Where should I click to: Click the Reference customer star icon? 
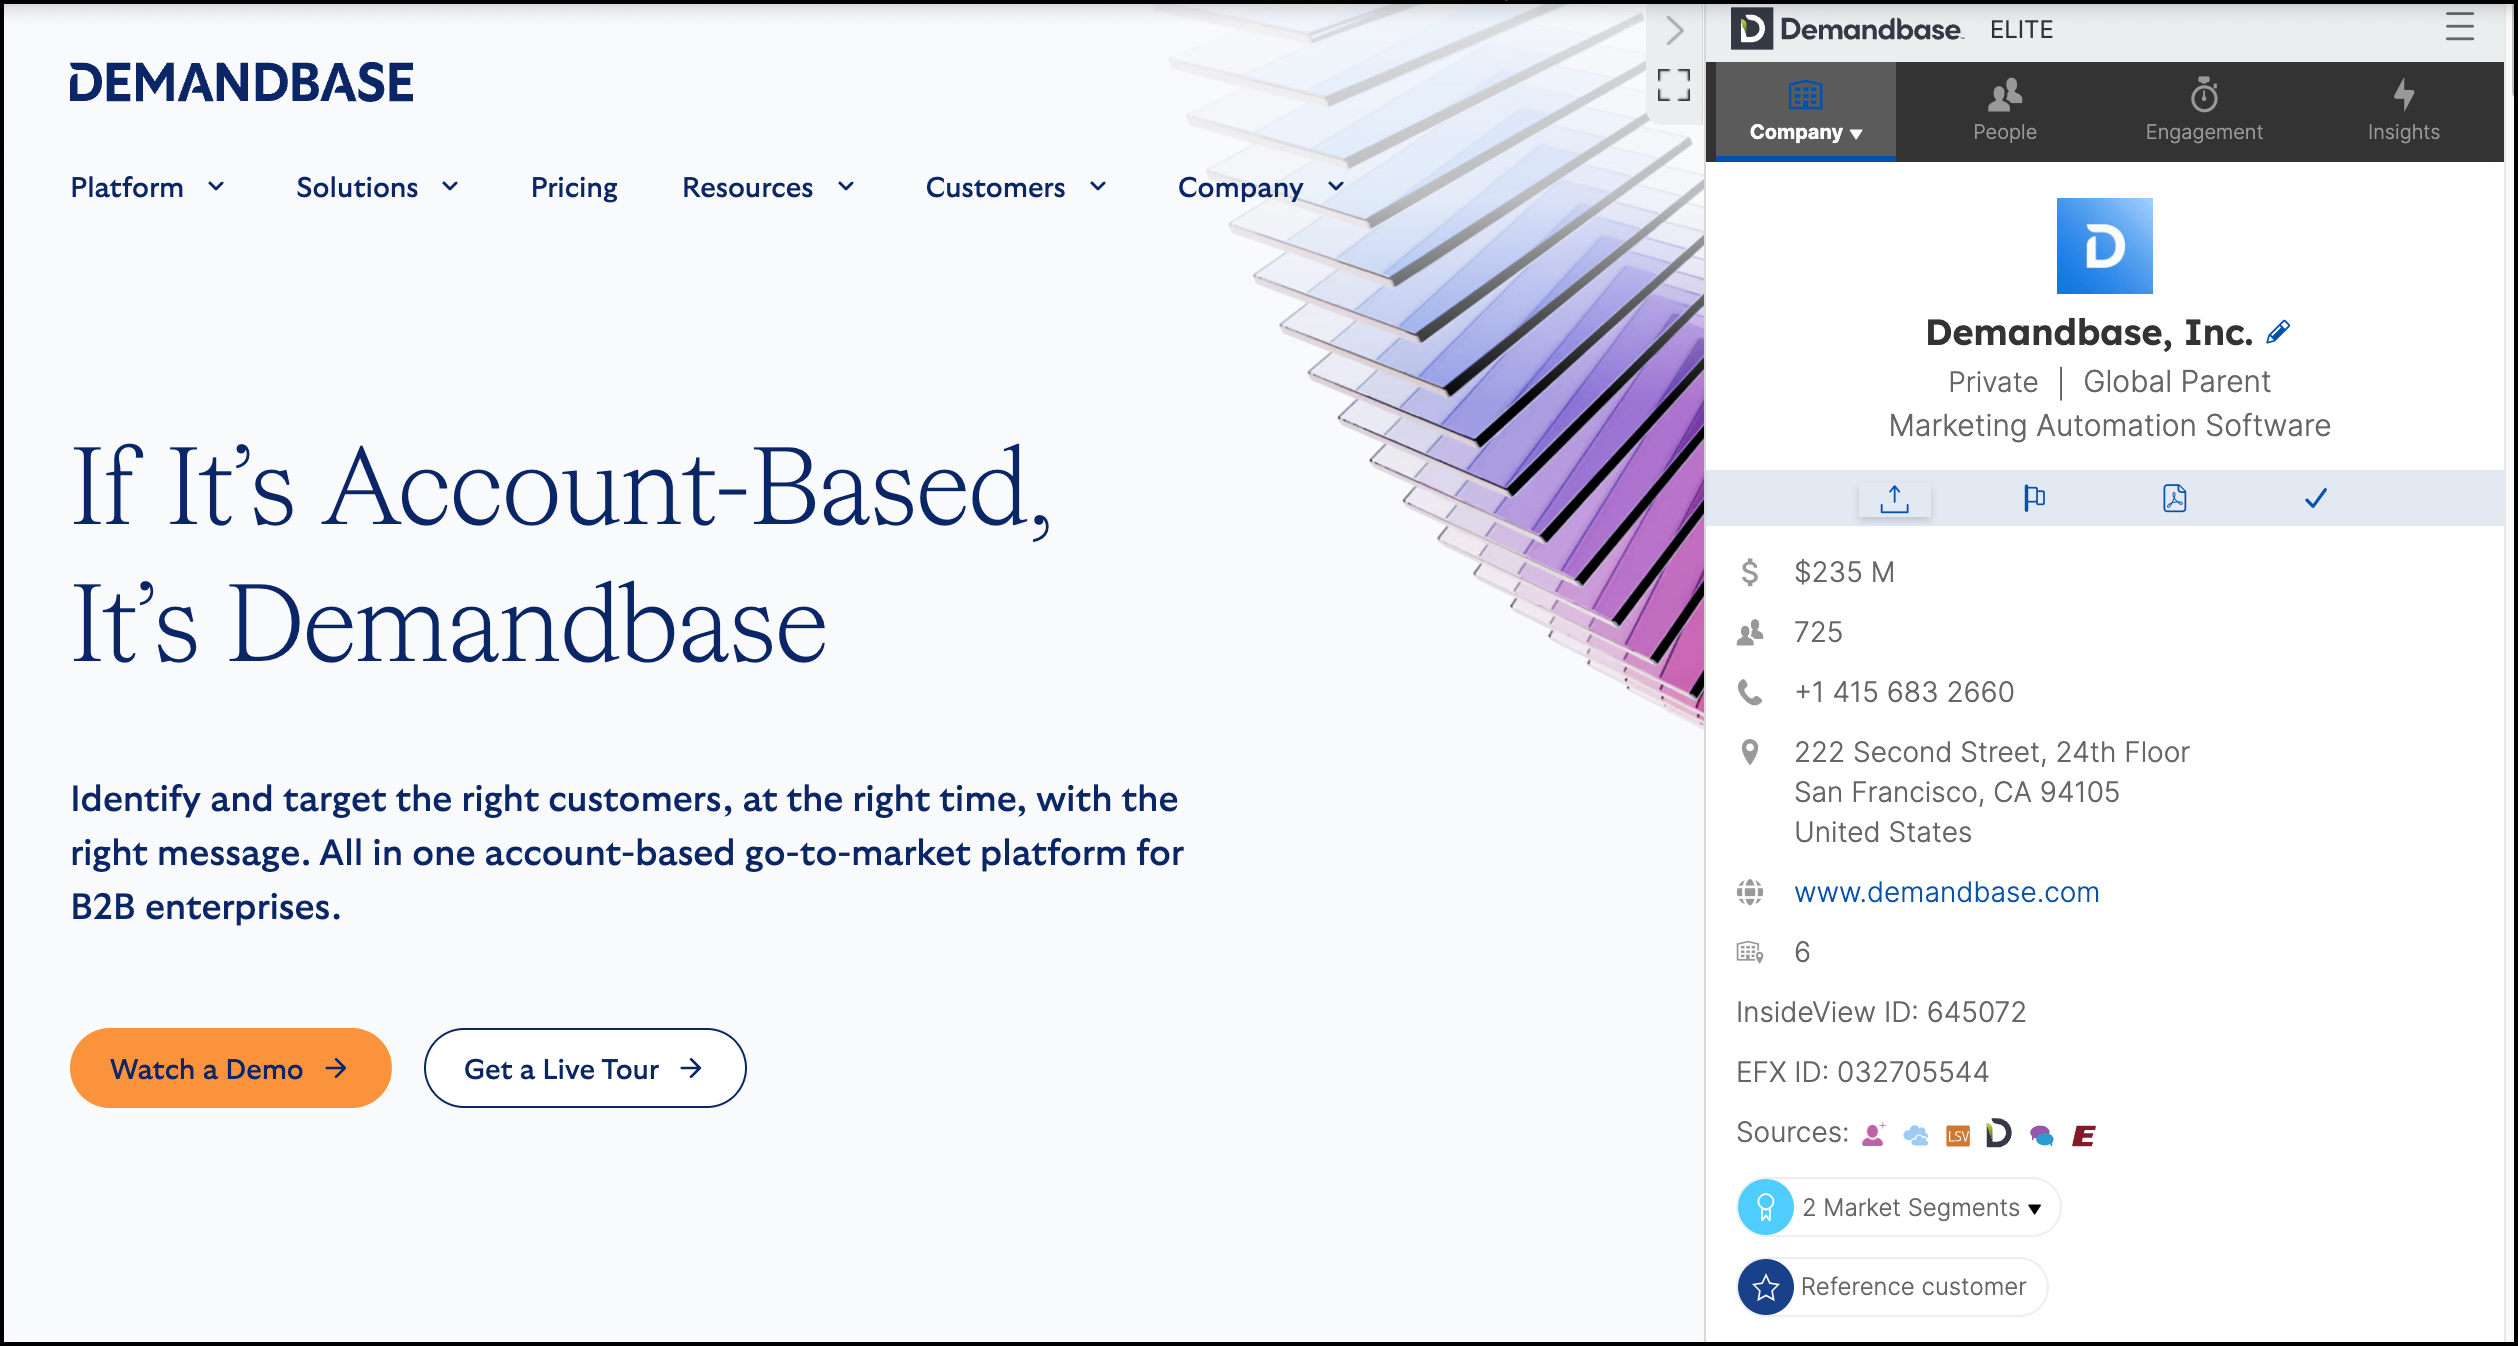tap(1766, 1287)
